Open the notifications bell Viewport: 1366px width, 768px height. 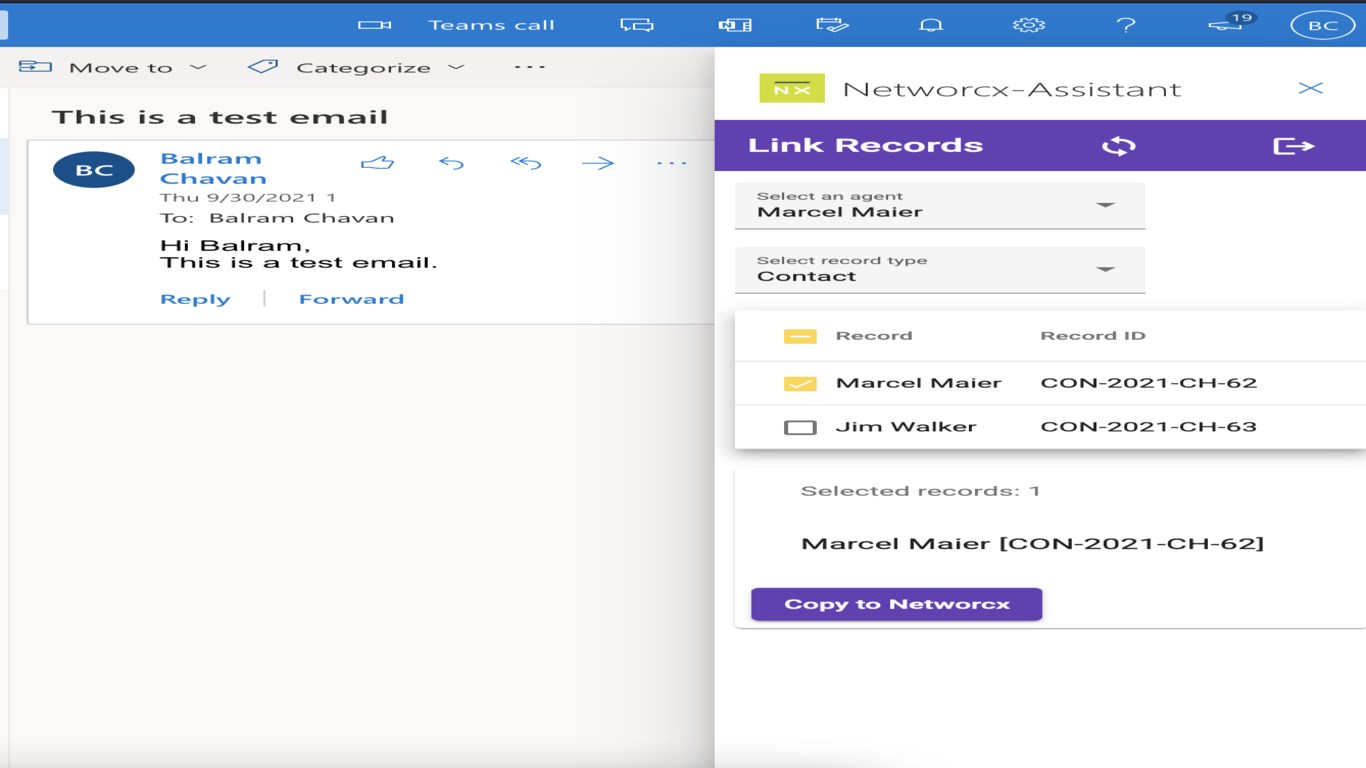[931, 25]
